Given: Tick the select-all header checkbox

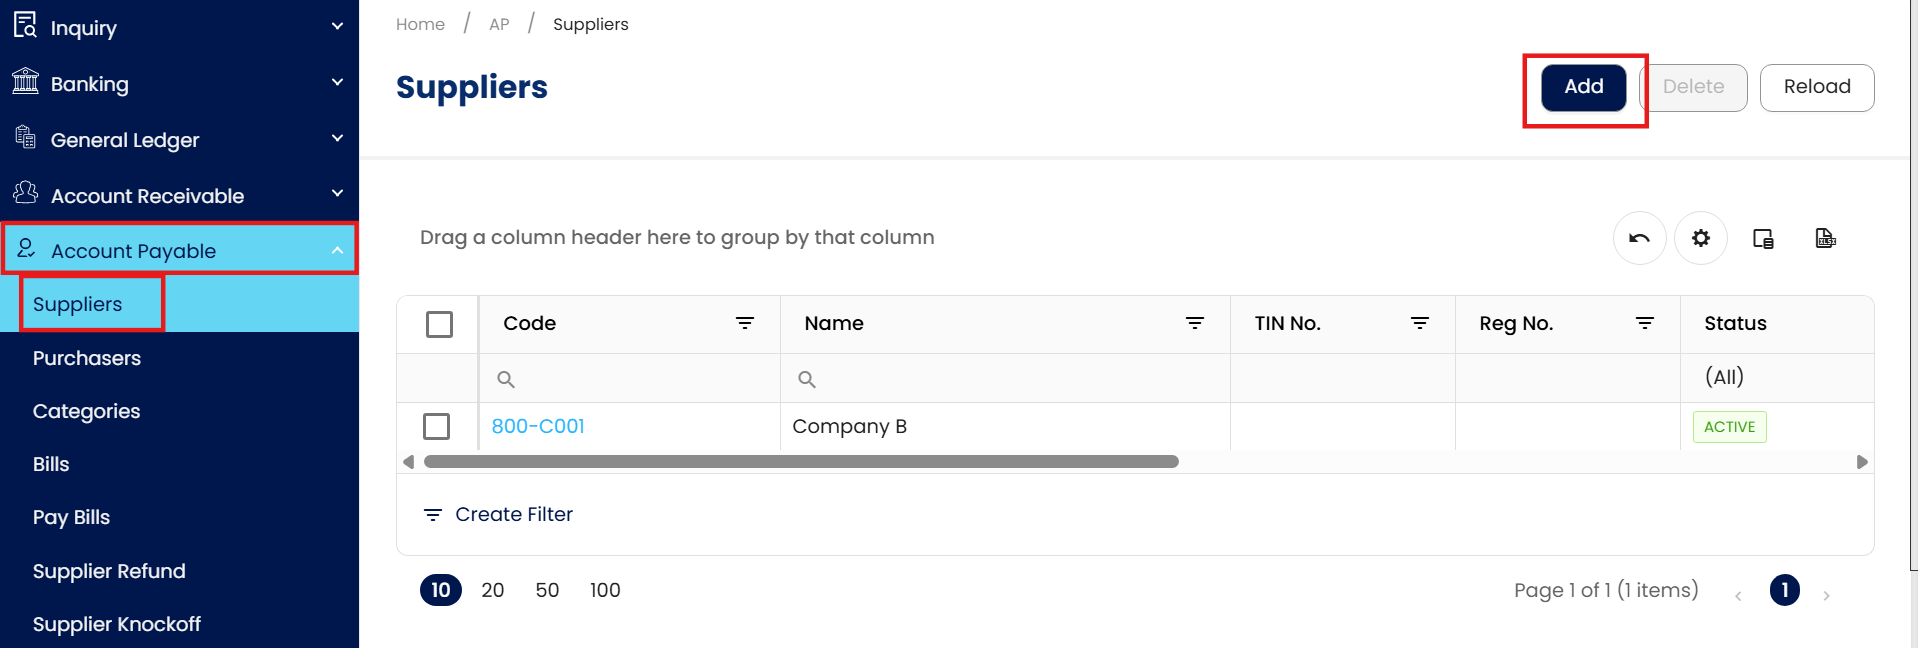Looking at the screenshot, I should tap(439, 324).
